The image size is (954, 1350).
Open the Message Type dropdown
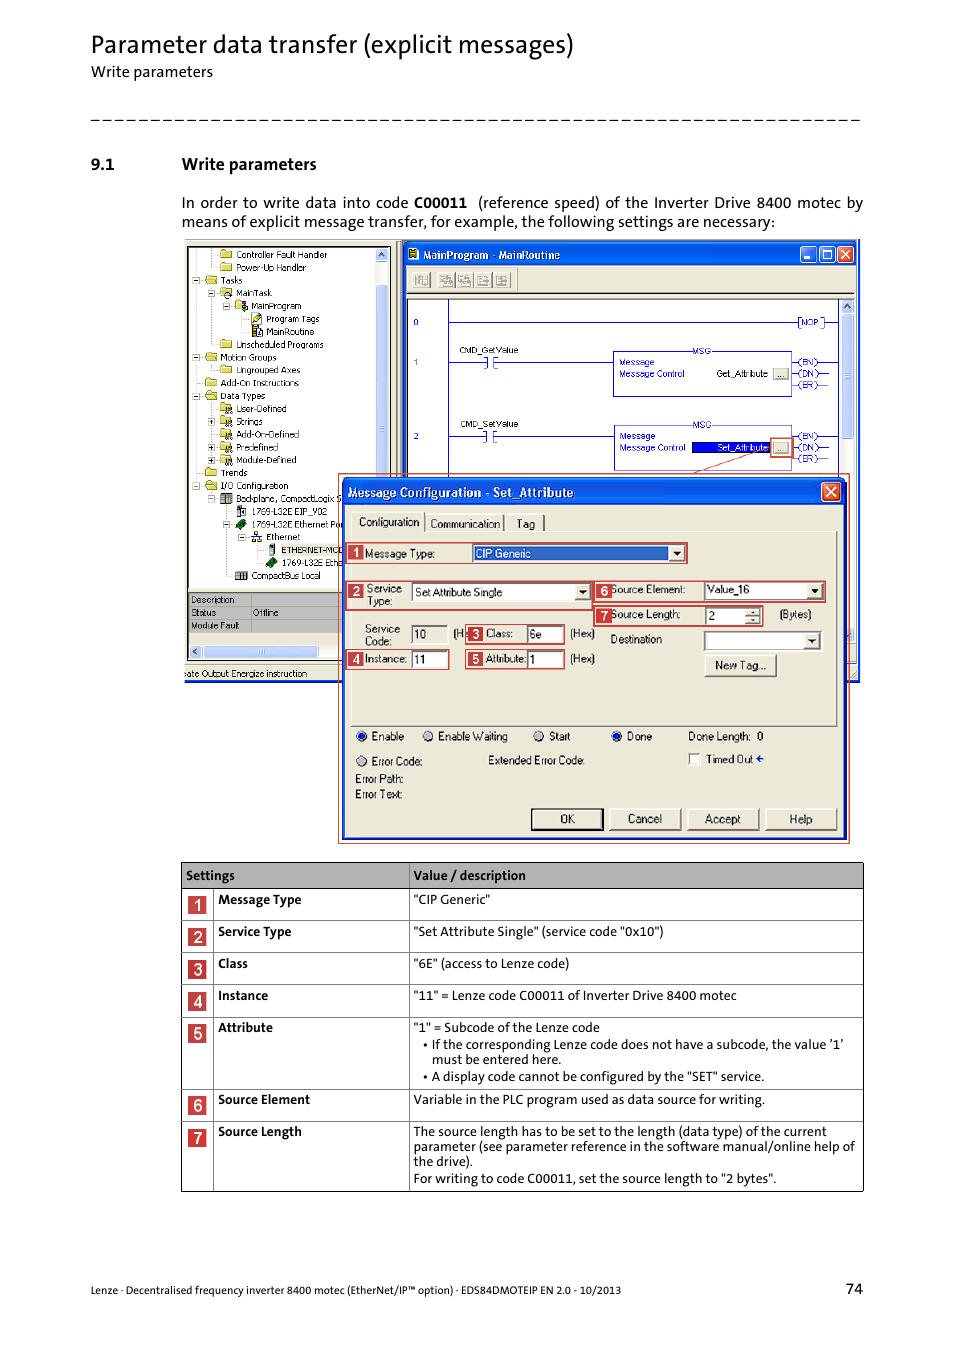tap(677, 553)
